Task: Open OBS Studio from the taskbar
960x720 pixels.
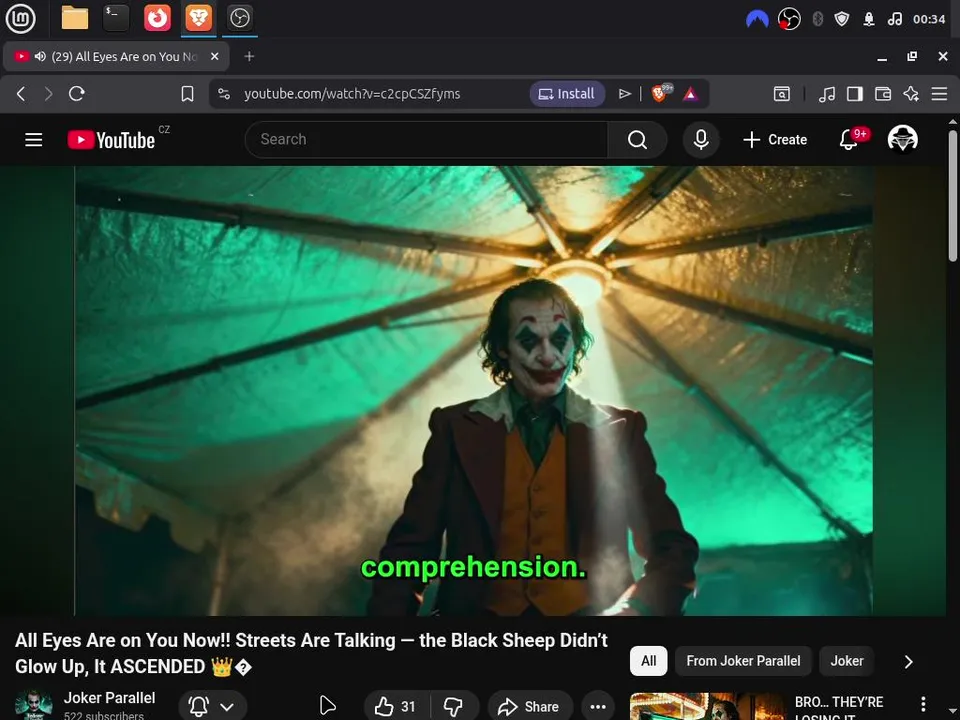Action: point(239,18)
